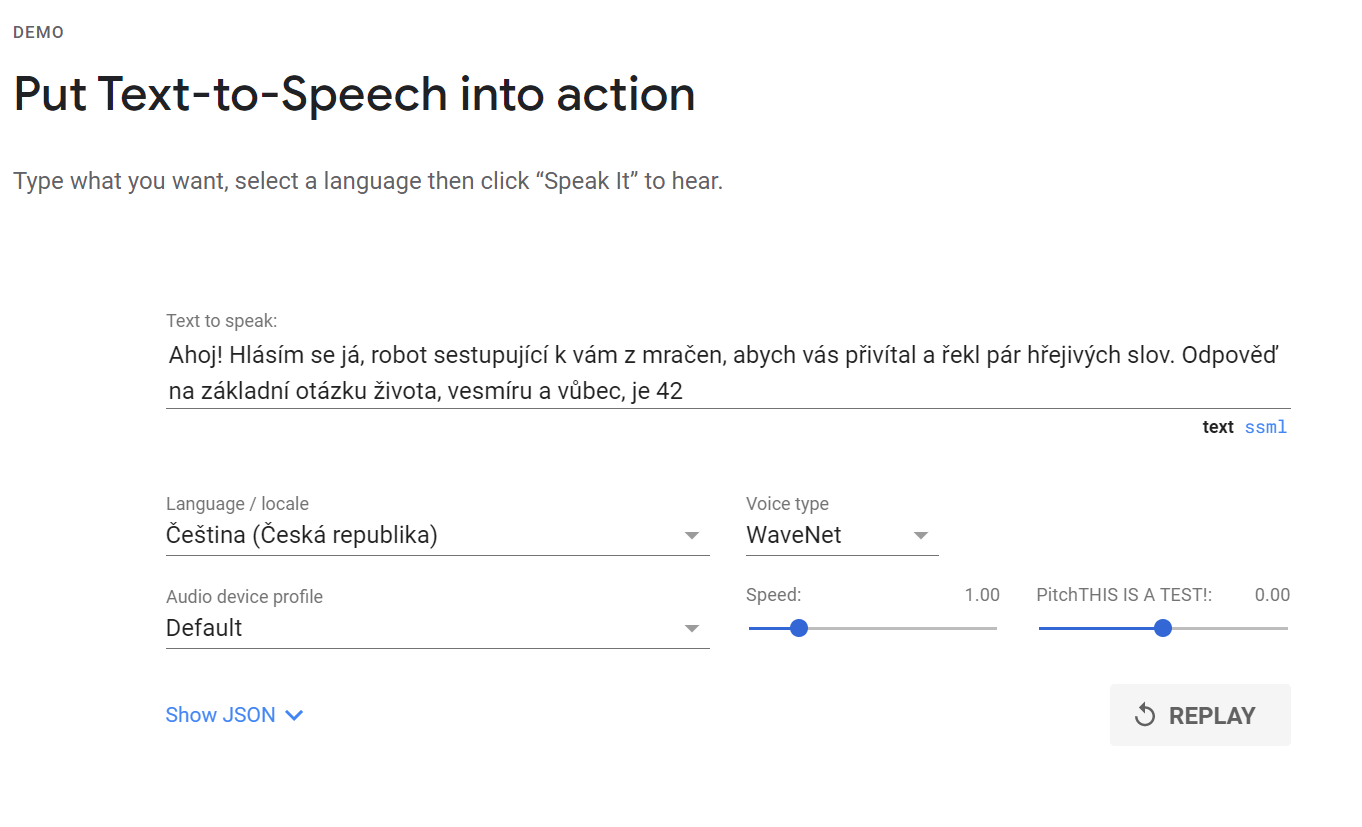
Task: Click the Speed slider handle
Action: point(798,628)
